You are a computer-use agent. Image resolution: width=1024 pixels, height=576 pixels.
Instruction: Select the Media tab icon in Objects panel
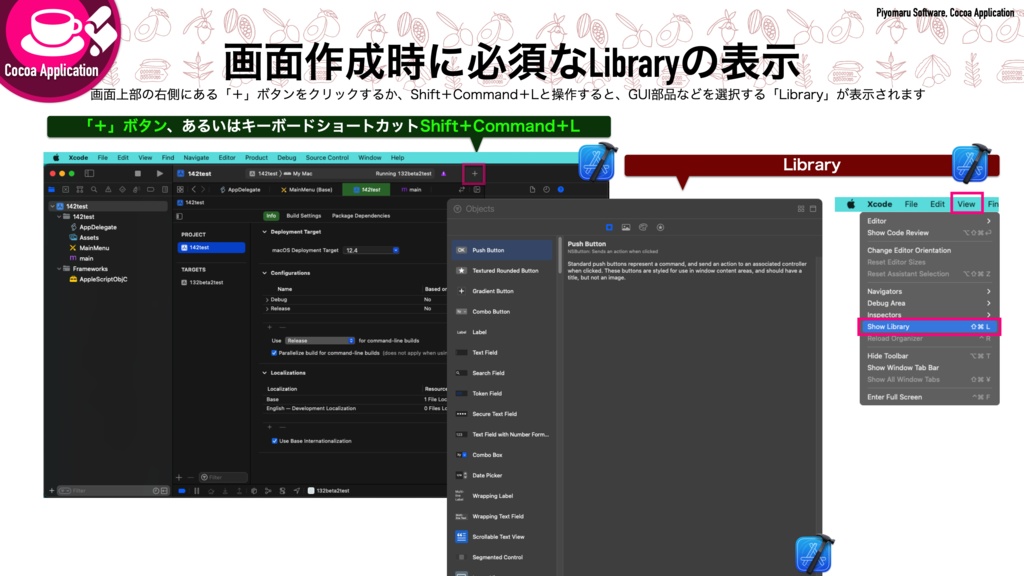(x=627, y=227)
